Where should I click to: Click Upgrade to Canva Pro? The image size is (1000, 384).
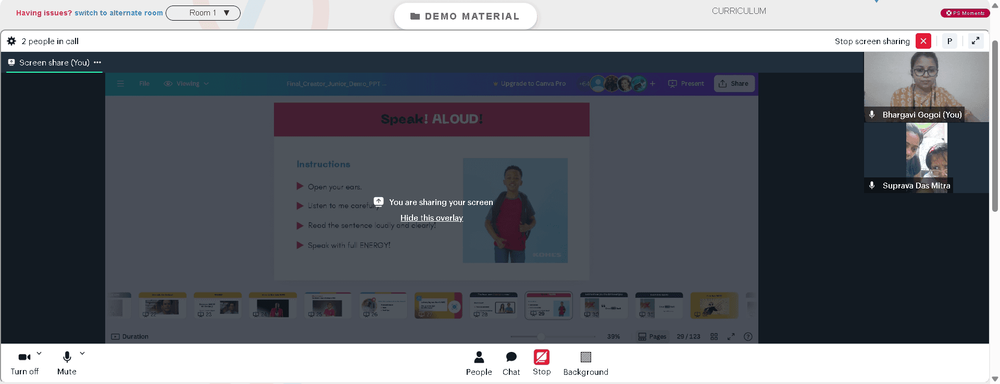pyautogui.click(x=529, y=84)
